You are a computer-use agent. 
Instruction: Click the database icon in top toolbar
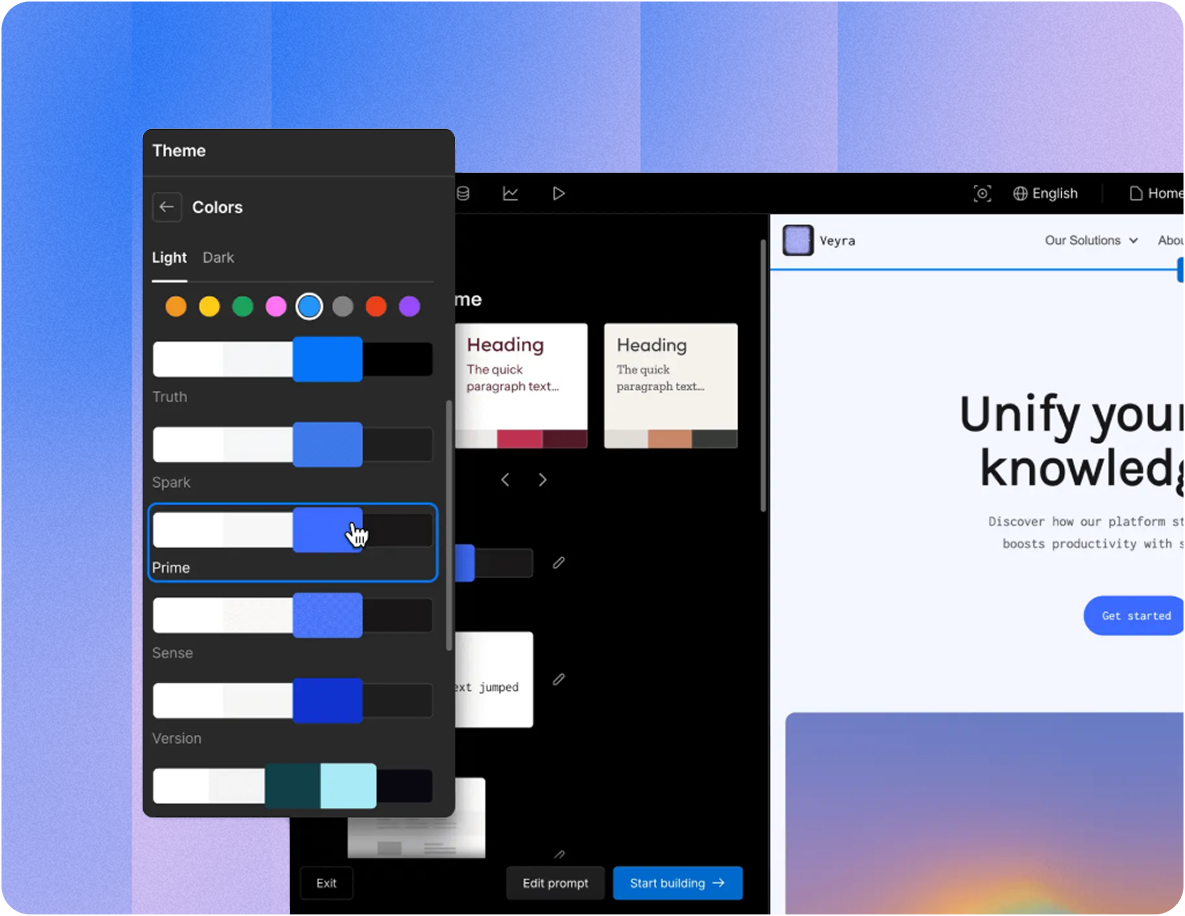[x=463, y=193]
